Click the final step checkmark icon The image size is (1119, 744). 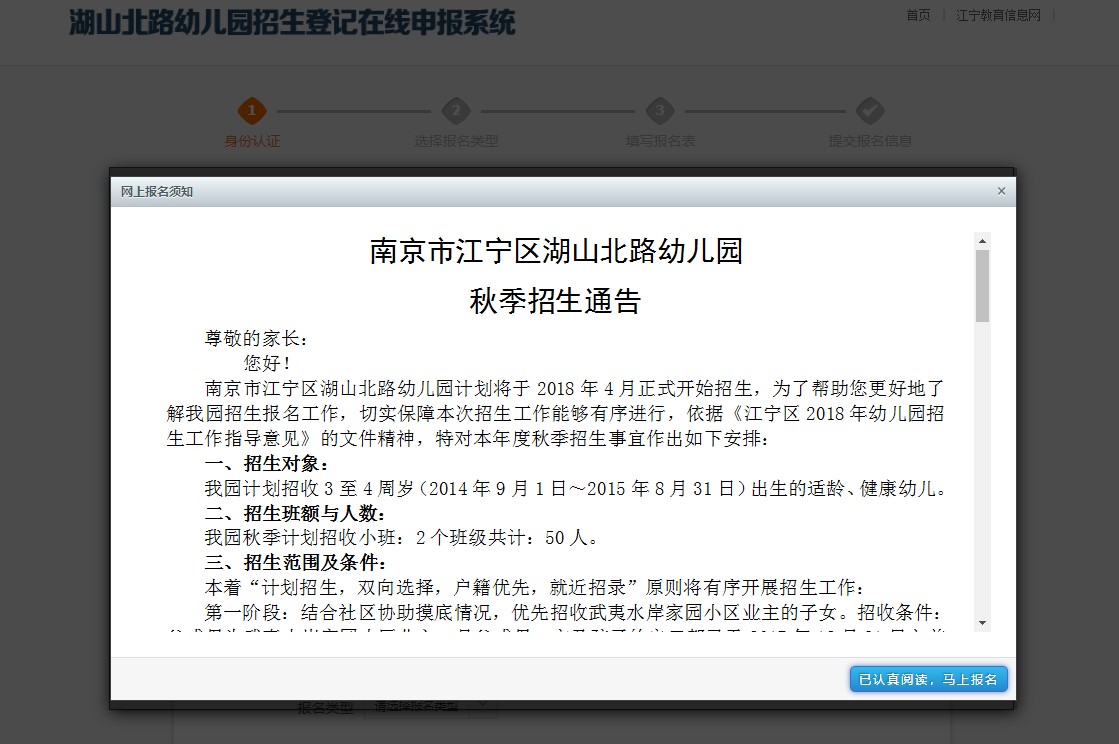[x=869, y=110]
